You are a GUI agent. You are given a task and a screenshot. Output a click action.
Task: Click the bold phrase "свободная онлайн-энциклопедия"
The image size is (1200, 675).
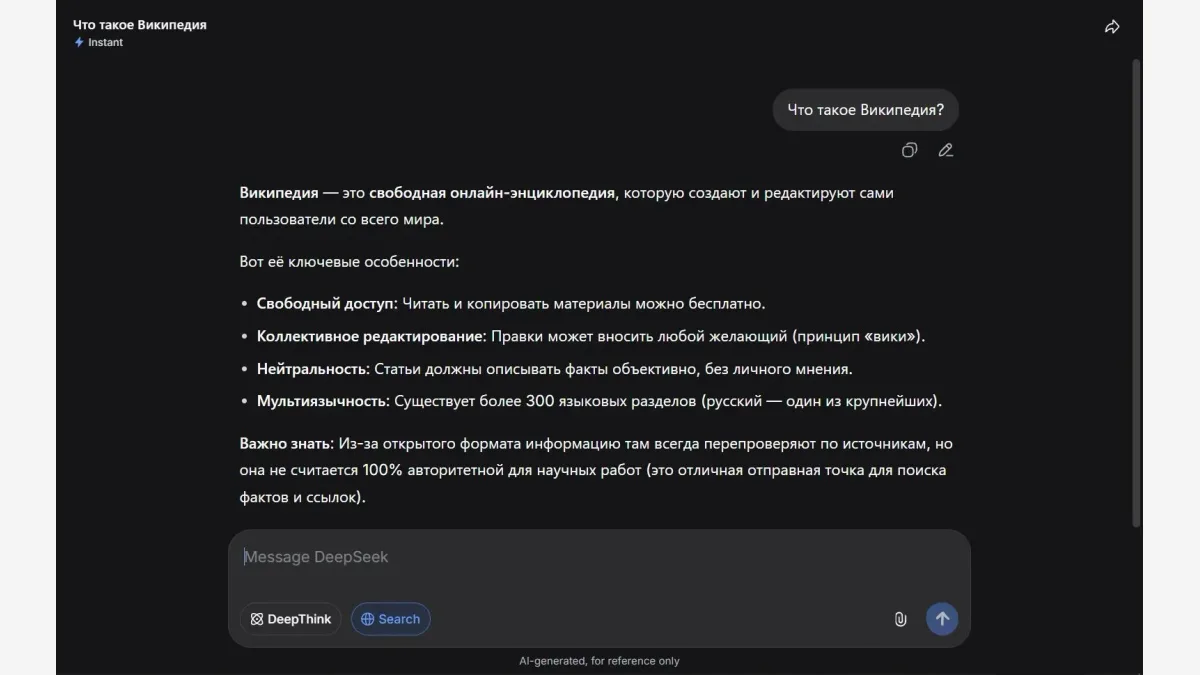click(492, 193)
